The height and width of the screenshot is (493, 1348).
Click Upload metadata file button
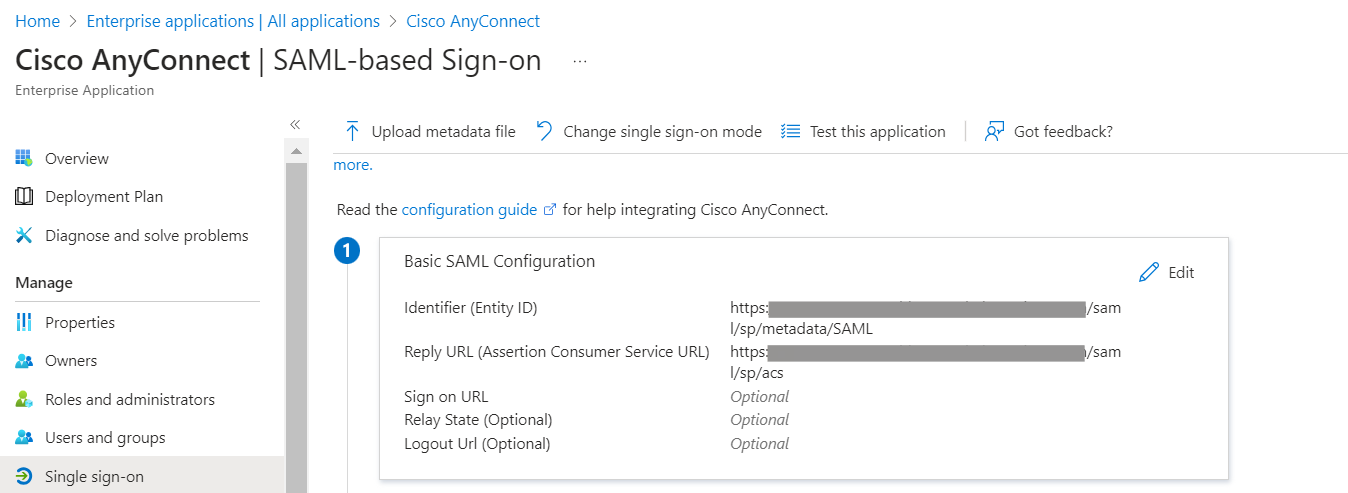click(430, 131)
